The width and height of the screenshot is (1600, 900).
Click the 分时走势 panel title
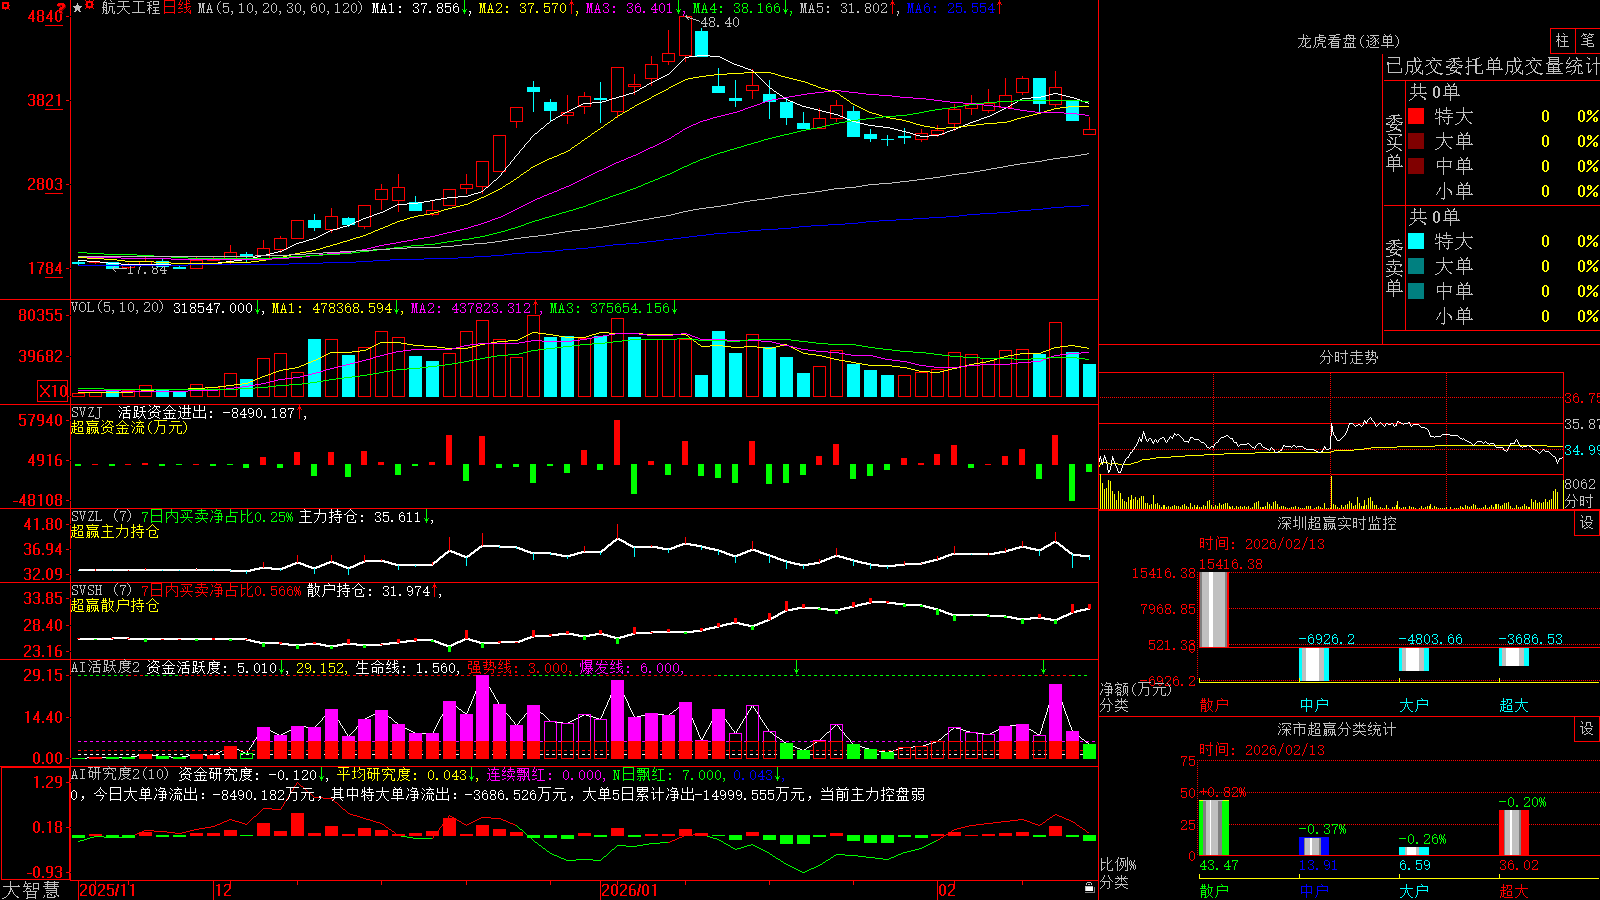pos(1349,357)
